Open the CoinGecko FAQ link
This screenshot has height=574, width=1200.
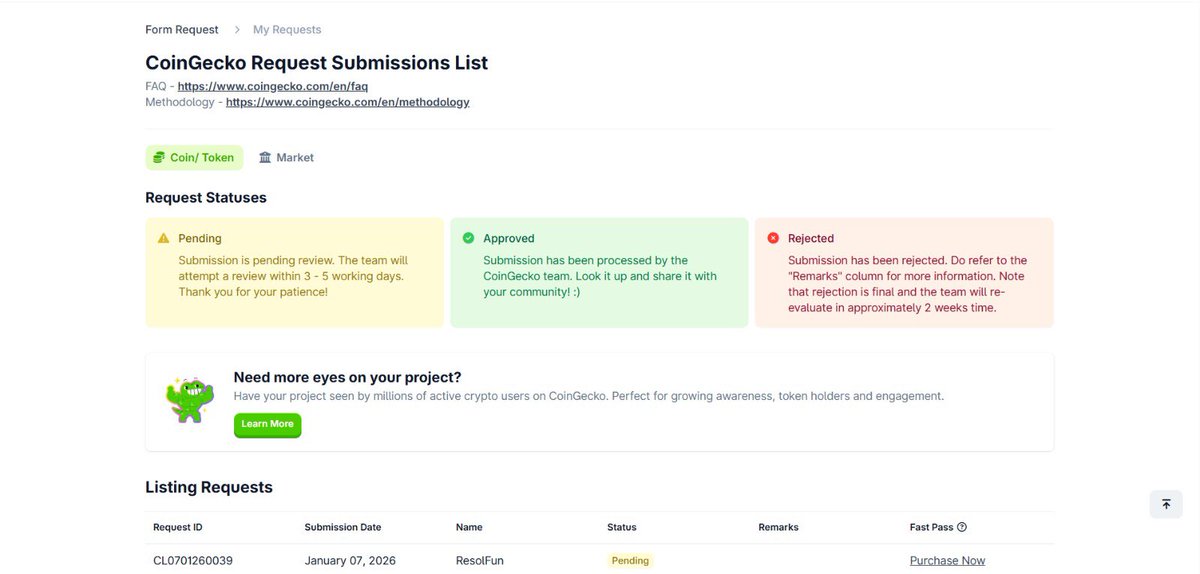pyautogui.click(x=273, y=86)
